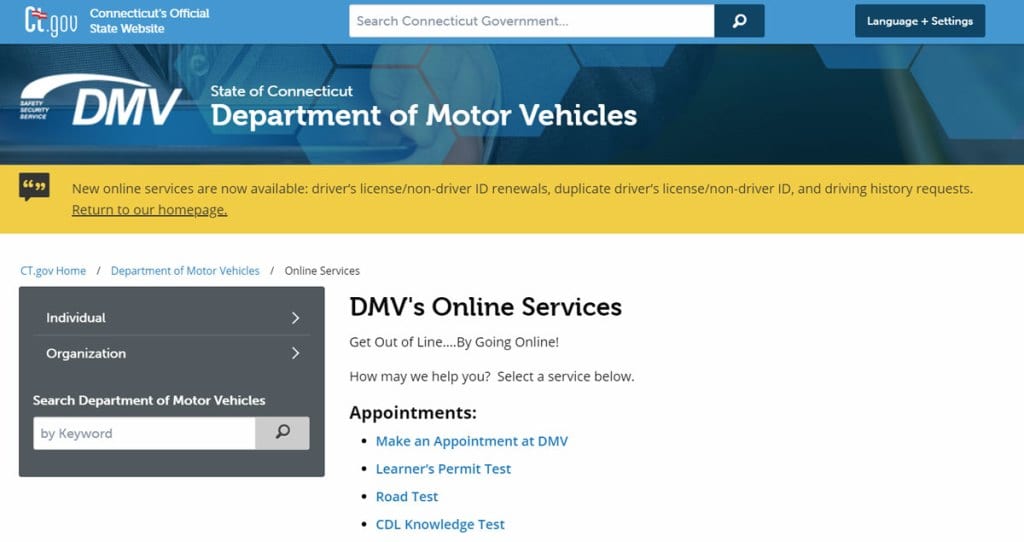
Task: Click the by Keyword search field
Action: tap(144, 433)
